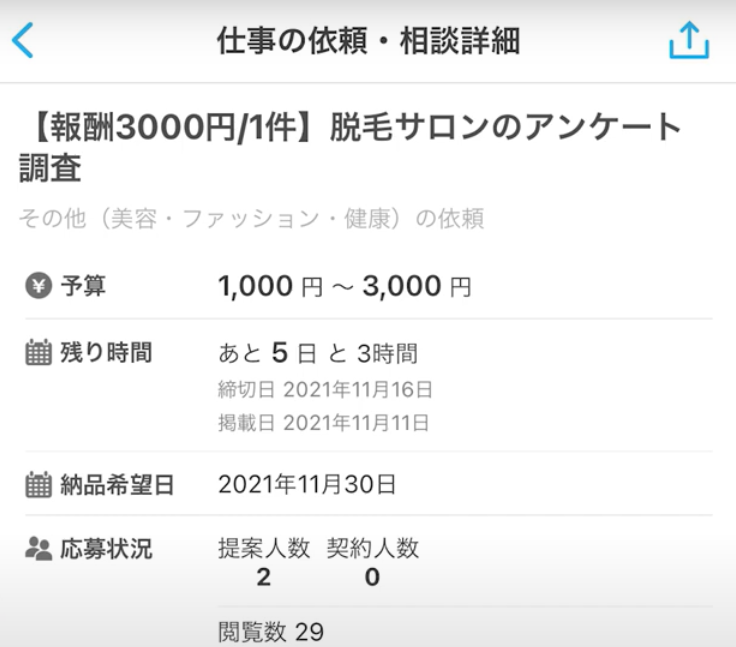The width and height of the screenshot is (736, 647).
Task: Open category その他（美容・ファッション・健康）の依頼
Action: pos(251,219)
